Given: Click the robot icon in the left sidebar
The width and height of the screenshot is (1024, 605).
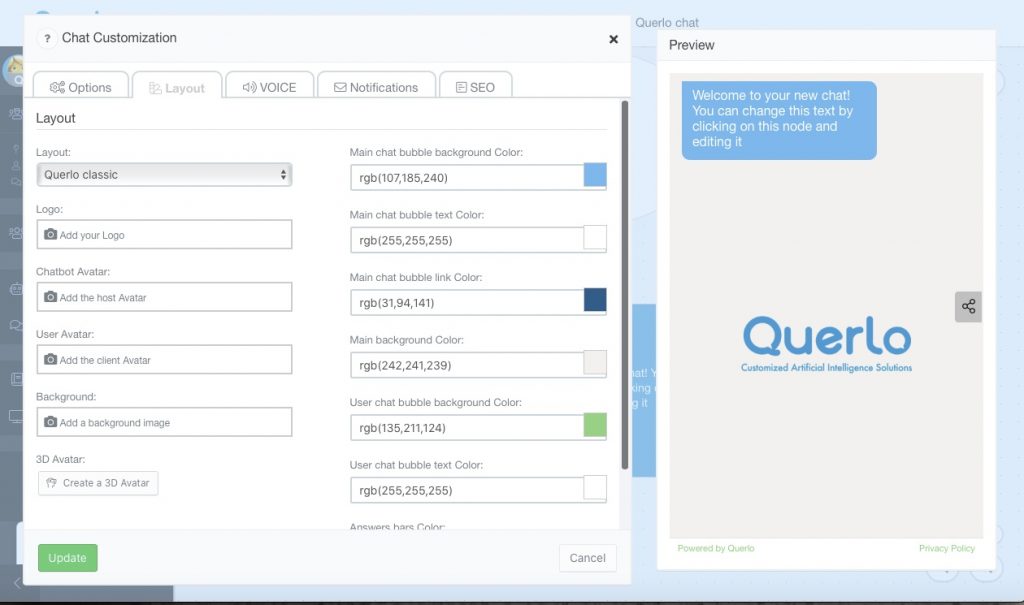Looking at the screenshot, I should tap(16, 288).
